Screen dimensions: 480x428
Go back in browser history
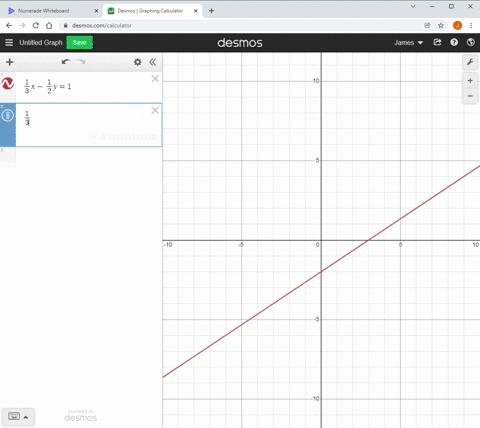tap(9, 25)
